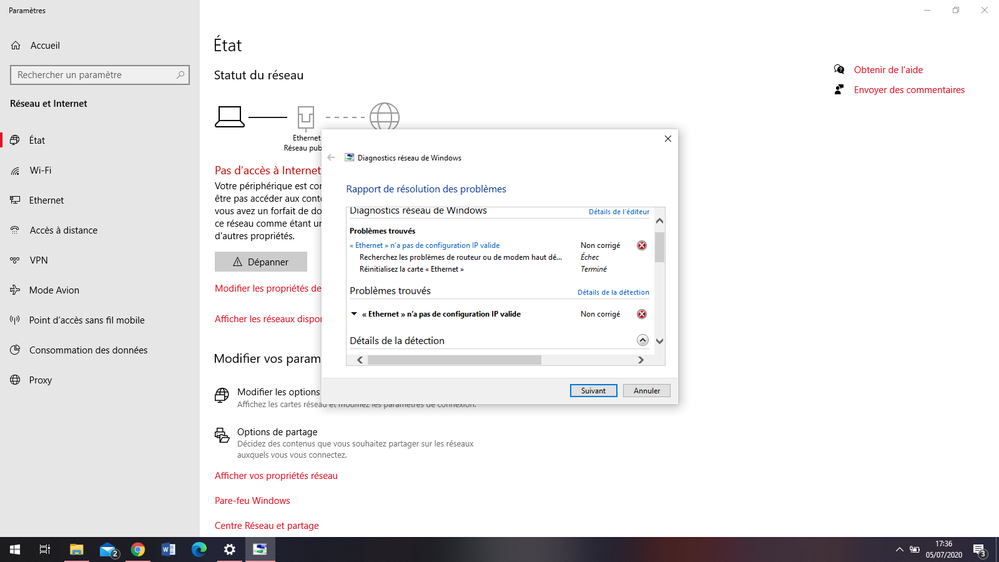Open the Mail app in taskbar
Image resolution: width=999 pixels, height=562 pixels.
[x=108, y=550]
